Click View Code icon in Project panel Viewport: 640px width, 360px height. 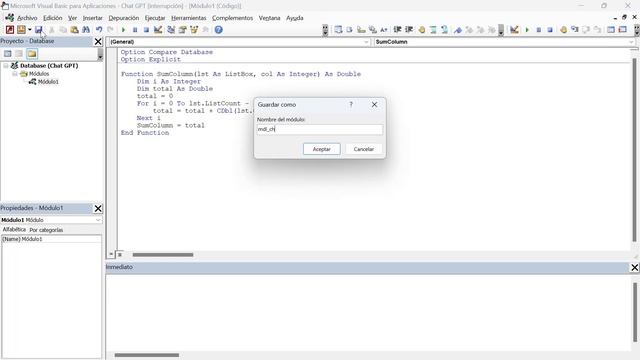coord(8,54)
